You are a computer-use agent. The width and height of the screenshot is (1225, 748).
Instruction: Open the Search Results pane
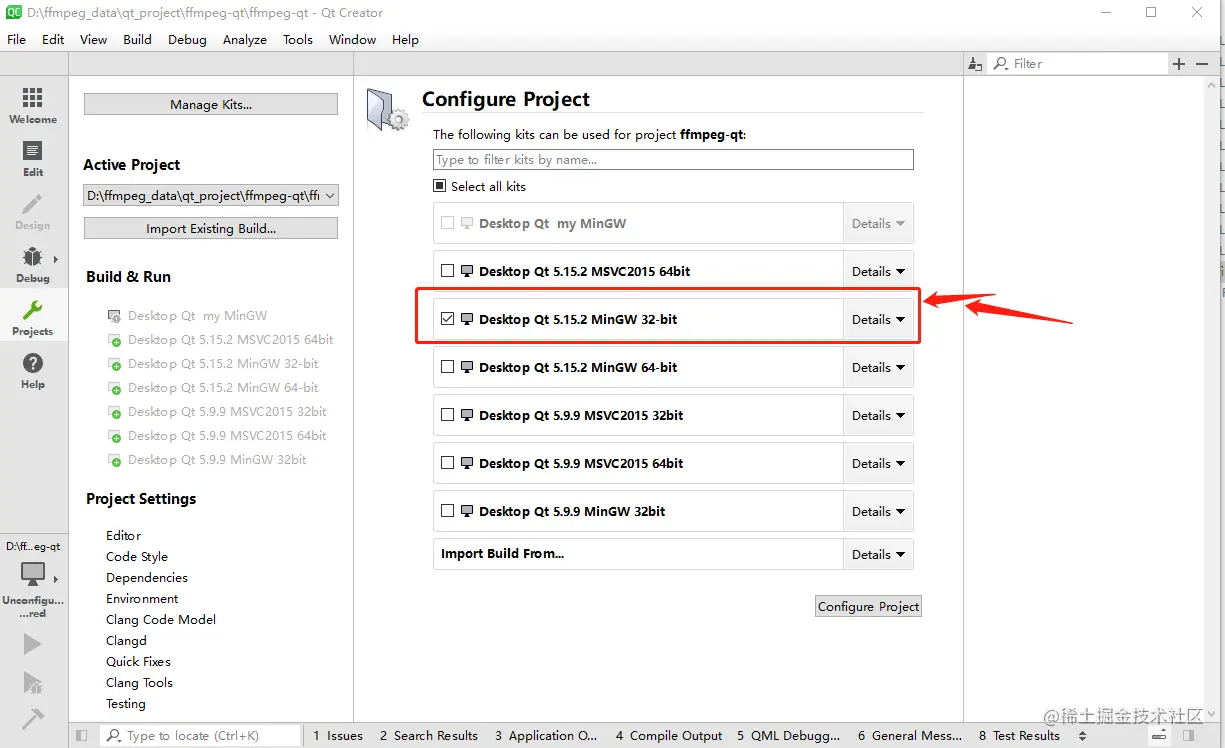coord(429,735)
